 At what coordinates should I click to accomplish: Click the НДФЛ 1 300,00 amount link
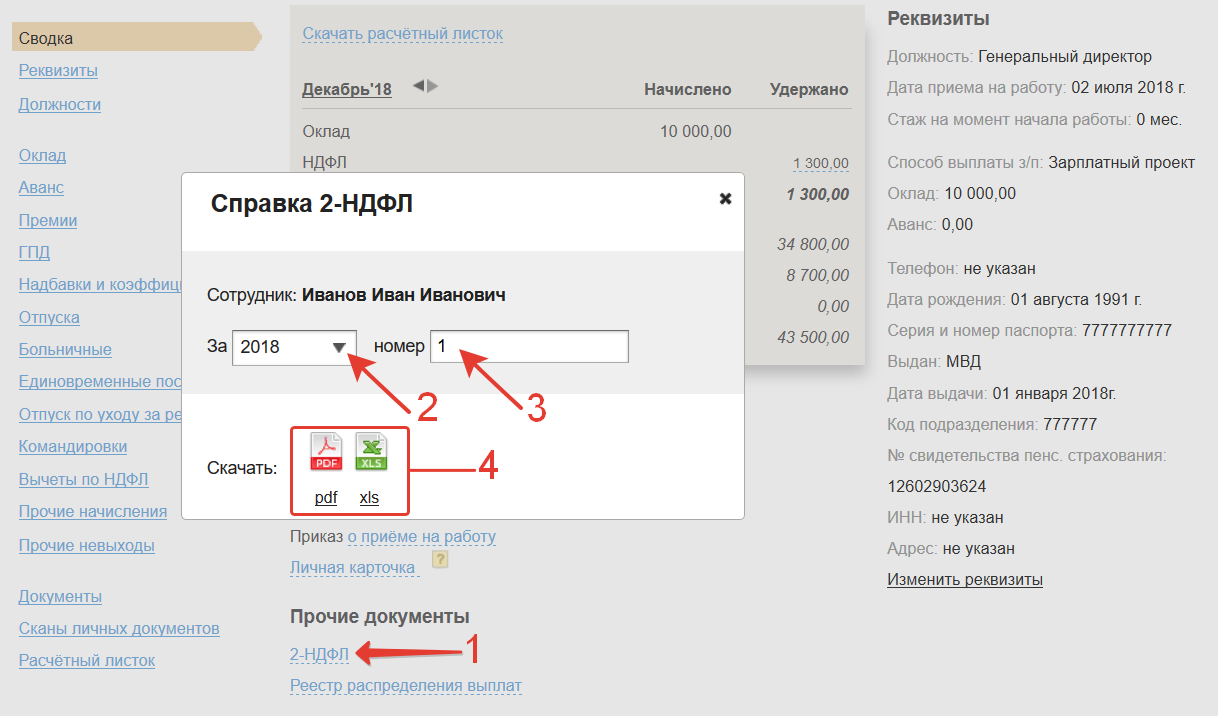(x=821, y=163)
